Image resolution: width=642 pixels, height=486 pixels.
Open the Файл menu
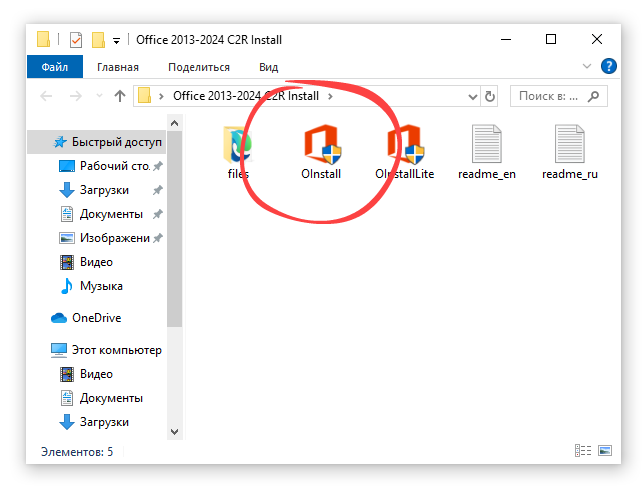click(x=54, y=67)
